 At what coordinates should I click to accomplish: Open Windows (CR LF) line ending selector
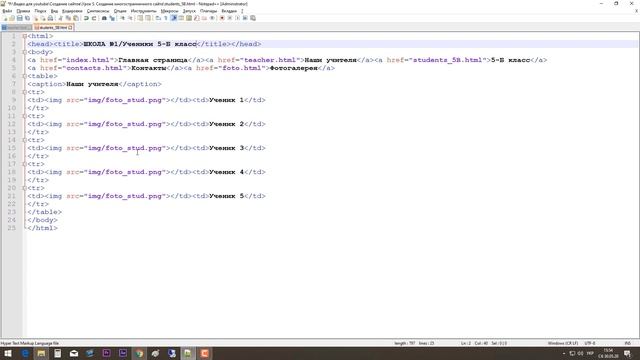click(x=562, y=343)
